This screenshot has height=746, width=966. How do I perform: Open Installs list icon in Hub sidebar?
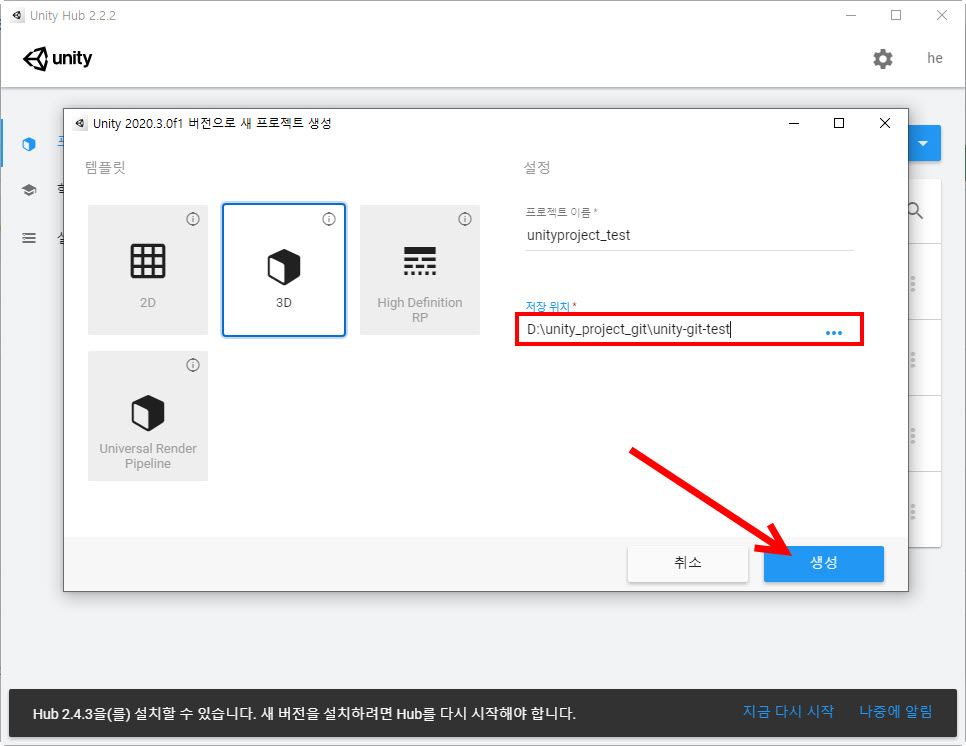(x=29, y=238)
